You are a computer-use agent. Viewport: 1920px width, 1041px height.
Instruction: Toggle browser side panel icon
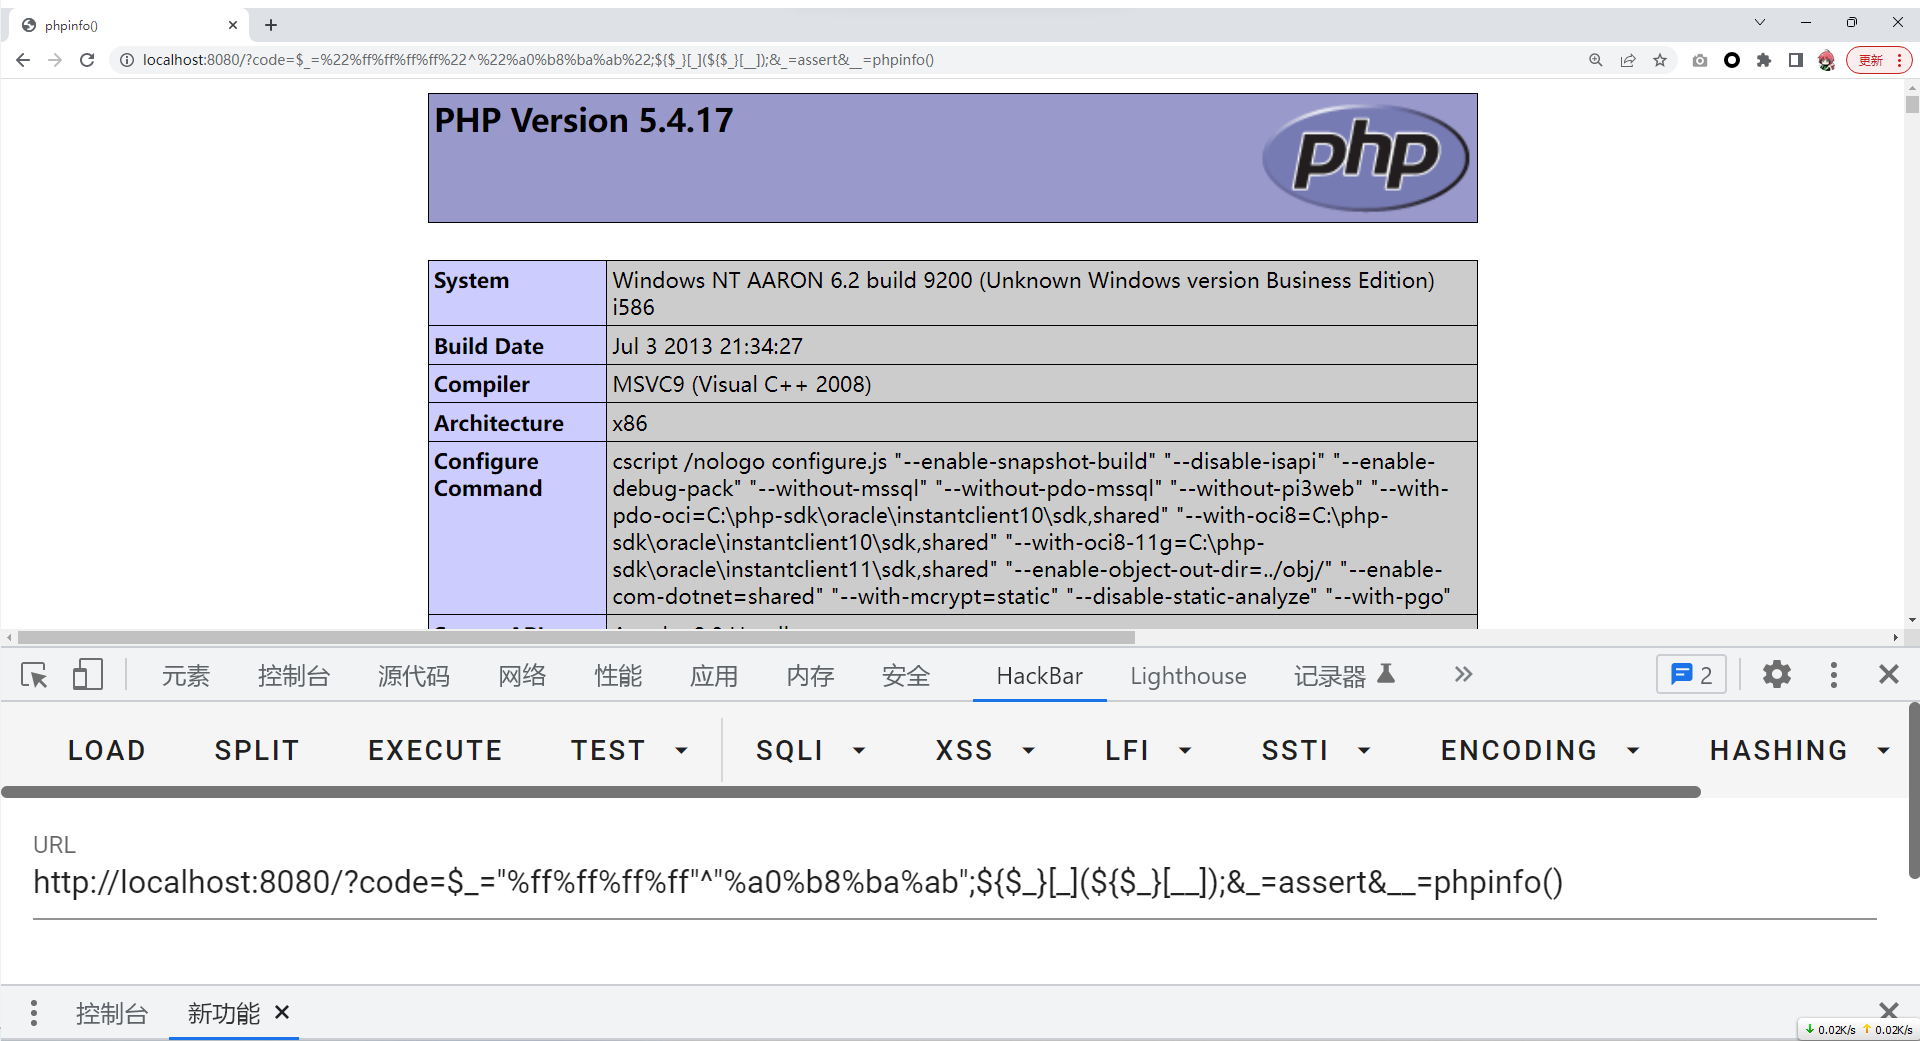(1796, 60)
